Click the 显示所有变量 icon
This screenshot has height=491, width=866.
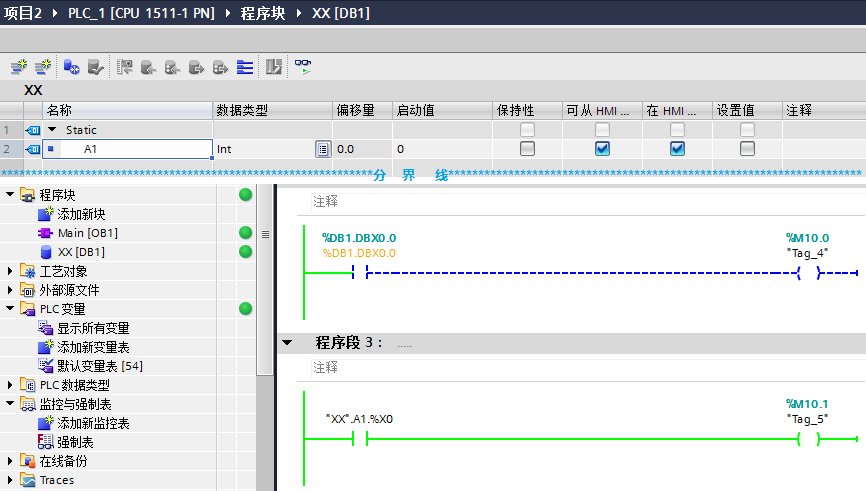pos(45,328)
